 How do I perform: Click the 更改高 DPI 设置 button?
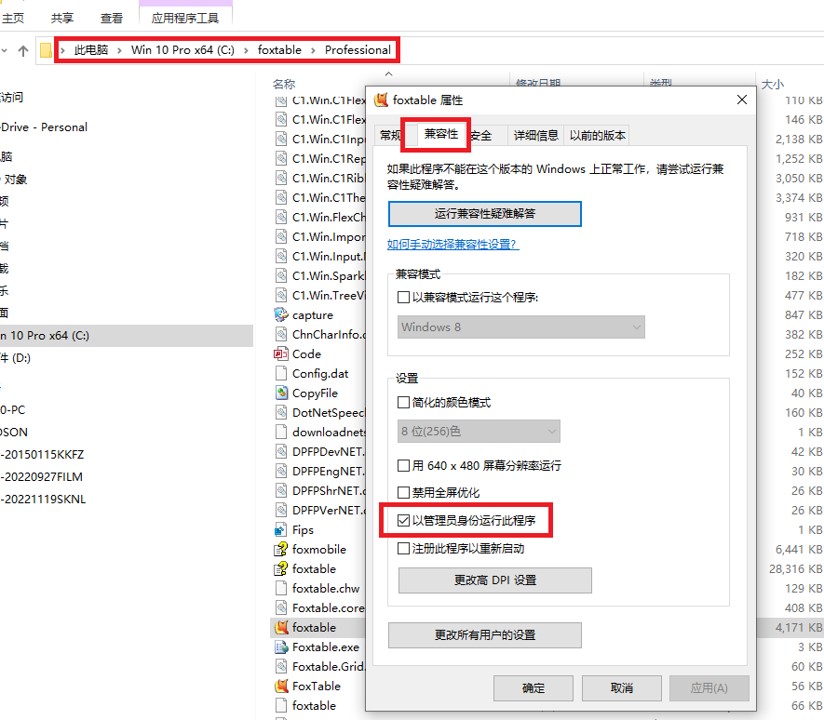[495, 580]
